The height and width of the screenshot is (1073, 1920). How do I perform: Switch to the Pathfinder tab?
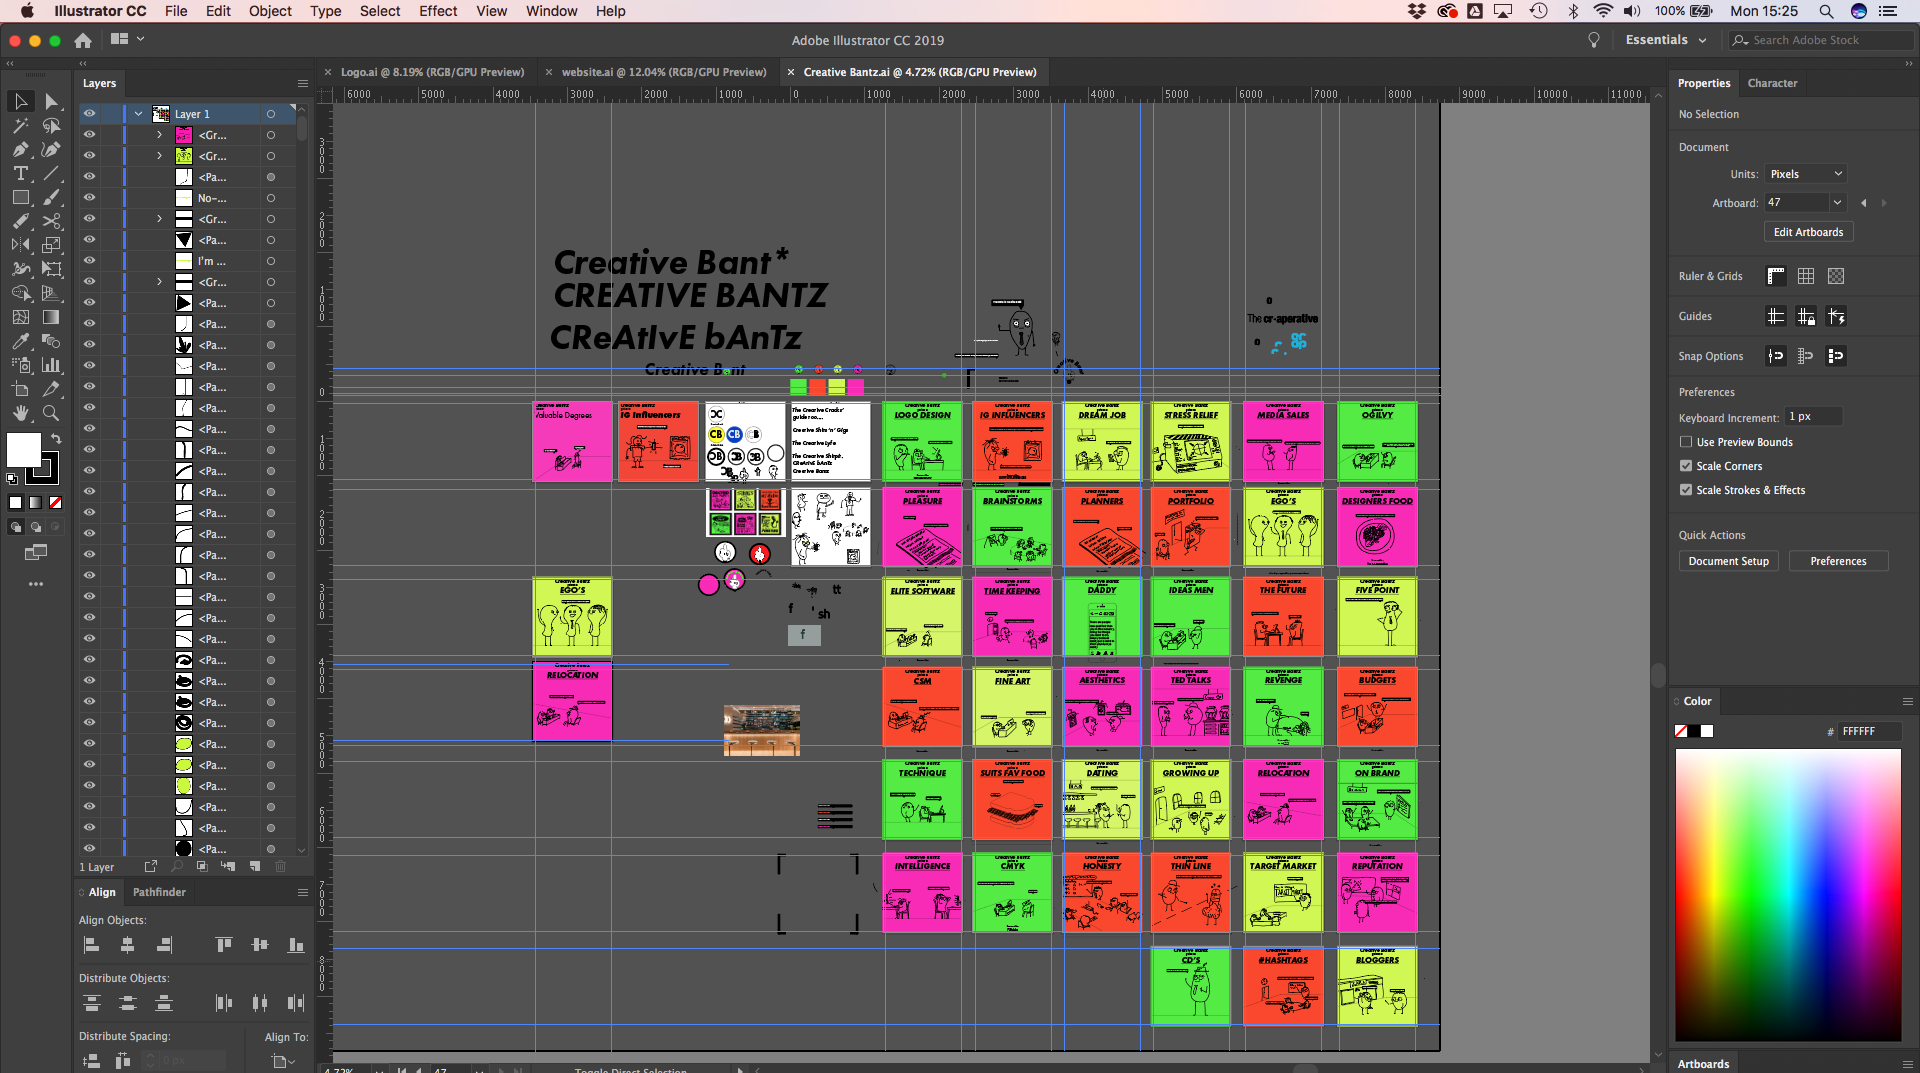click(x=159, y=892)
